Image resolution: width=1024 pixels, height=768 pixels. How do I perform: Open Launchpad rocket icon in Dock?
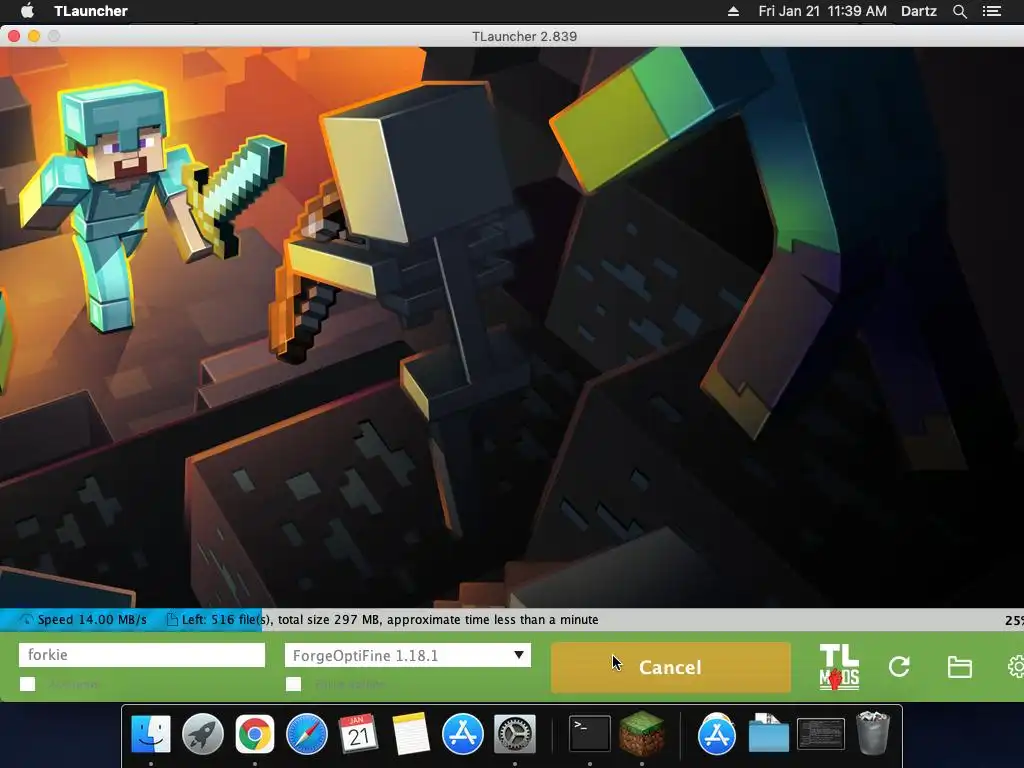(202, 734)
